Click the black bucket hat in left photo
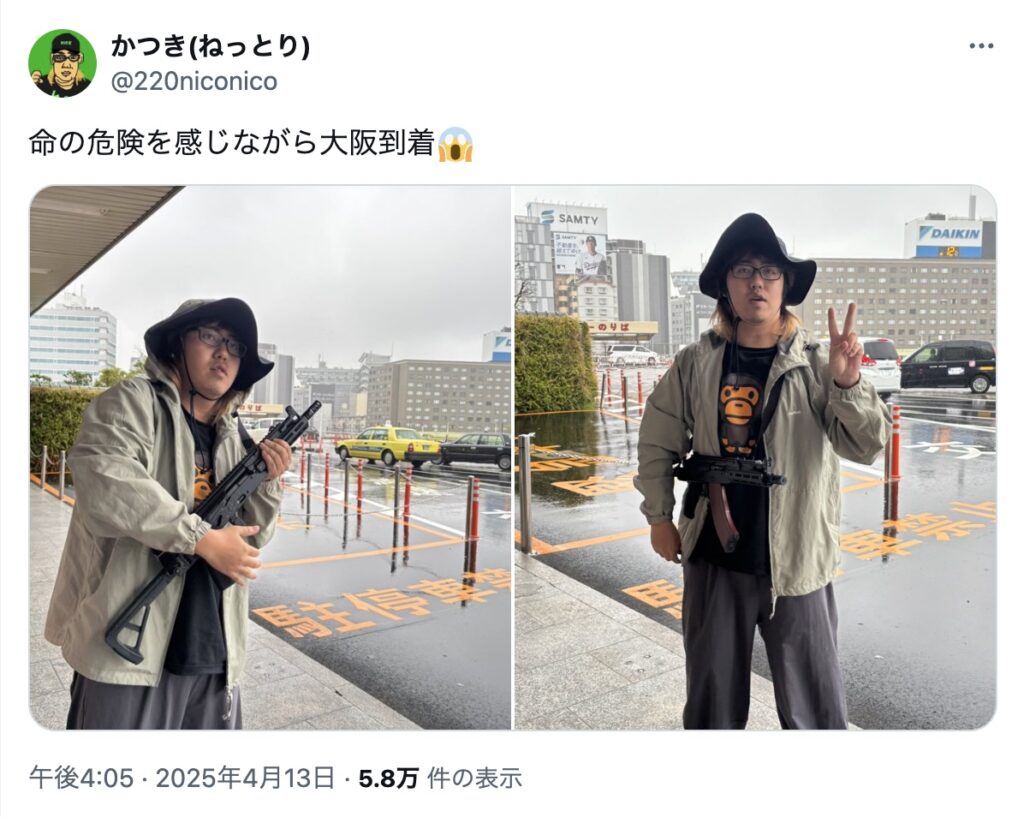This screenshot has width=1024, height=817. tap(208, 338)
